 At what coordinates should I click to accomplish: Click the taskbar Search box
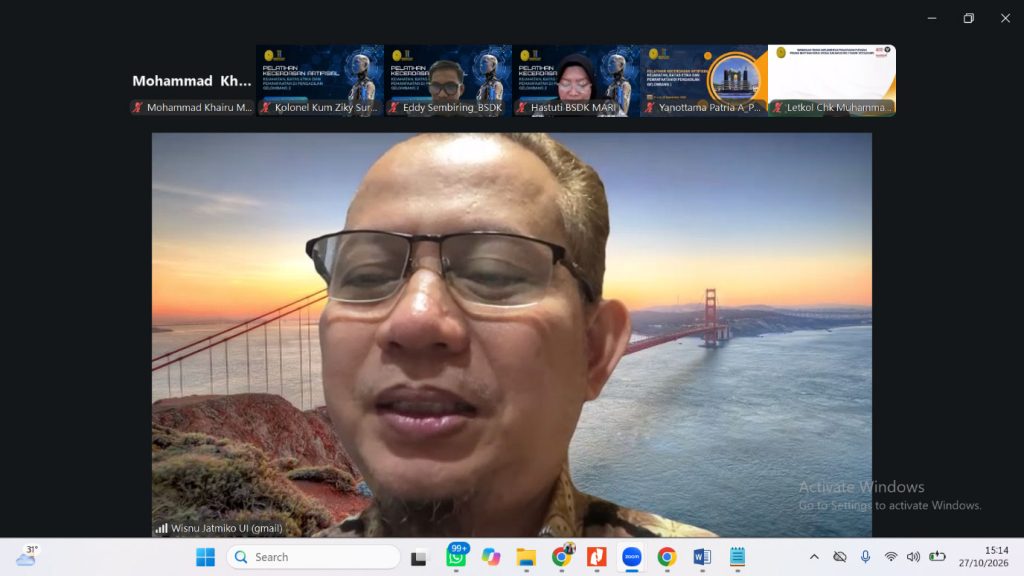(x=313, y=557)
